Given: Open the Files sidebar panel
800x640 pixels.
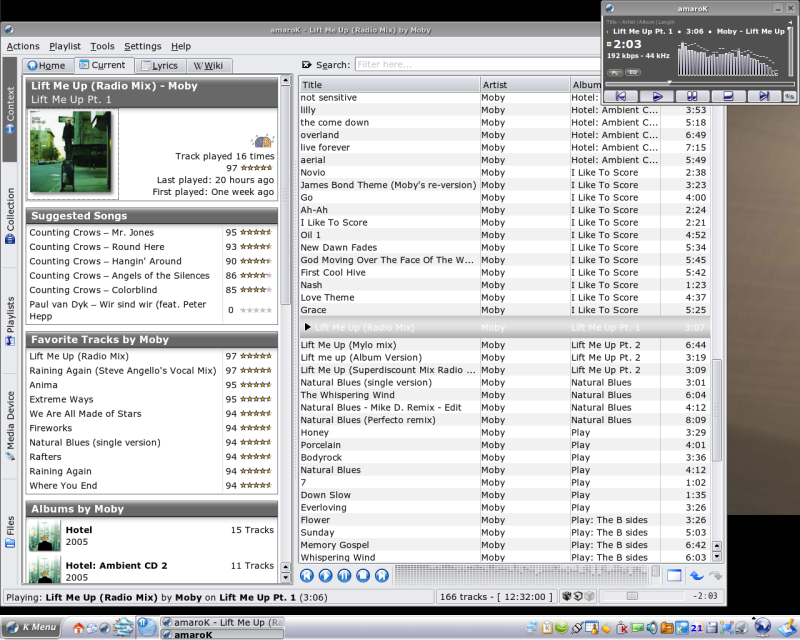Looking at the screenshot, I should pyautogui.click(x=10, y=532).
